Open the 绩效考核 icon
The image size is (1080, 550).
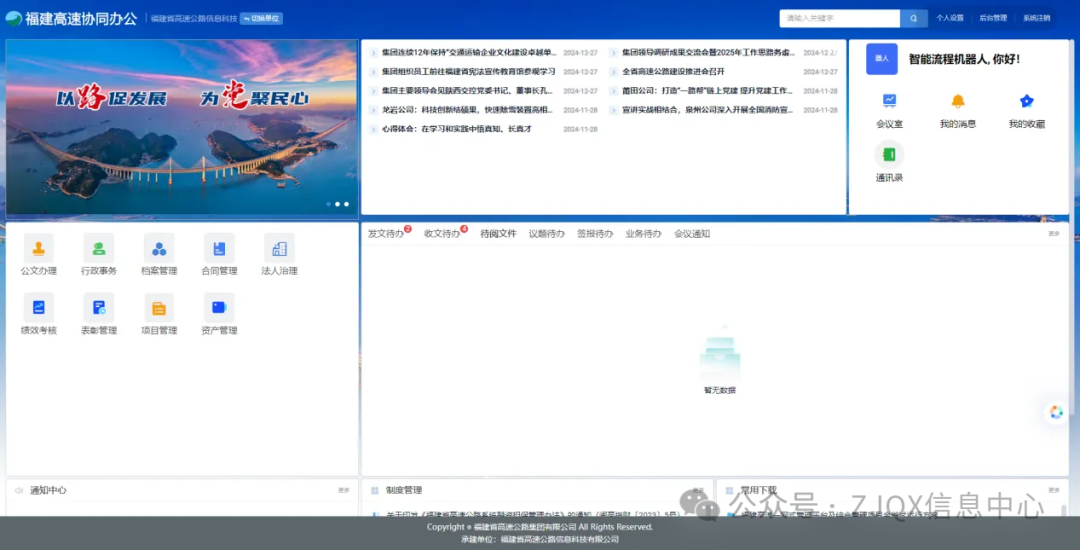tap(39, 308)
